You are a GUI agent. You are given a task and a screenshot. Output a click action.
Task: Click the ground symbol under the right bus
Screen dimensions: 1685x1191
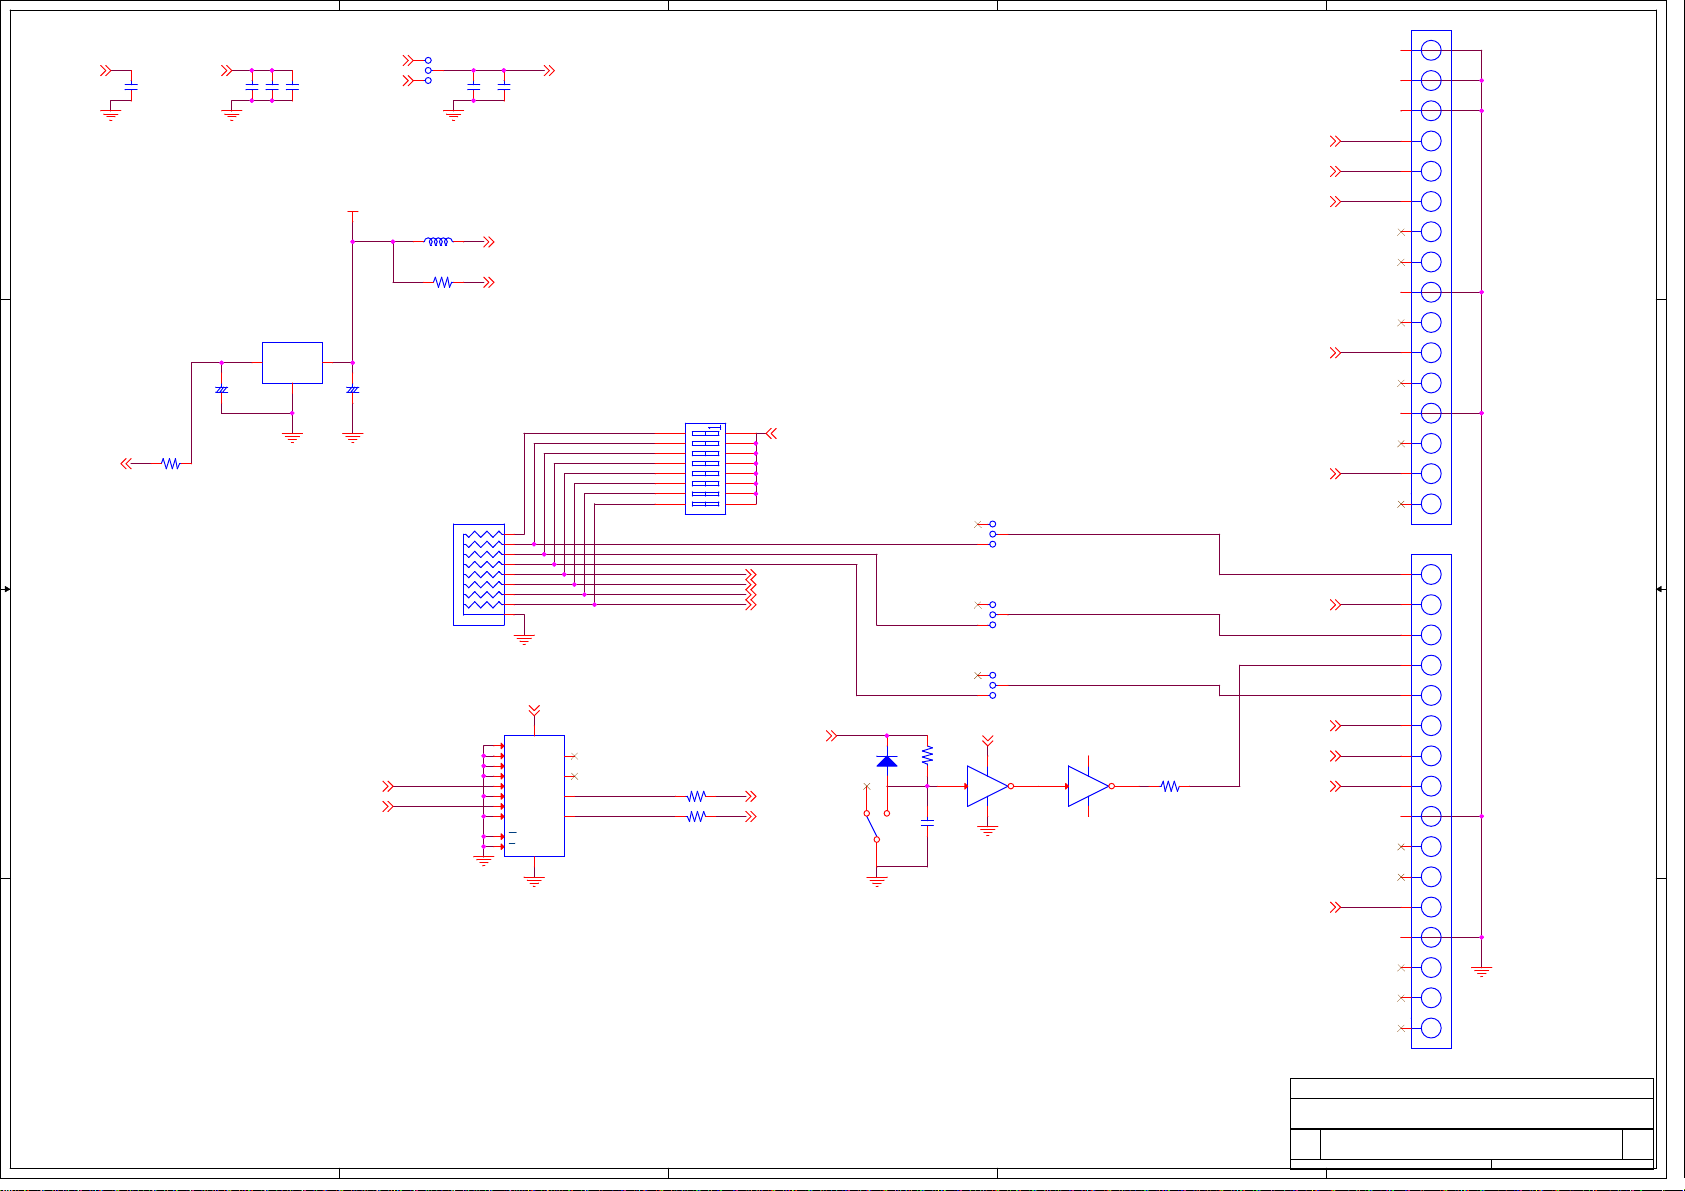coord(1482,971)
